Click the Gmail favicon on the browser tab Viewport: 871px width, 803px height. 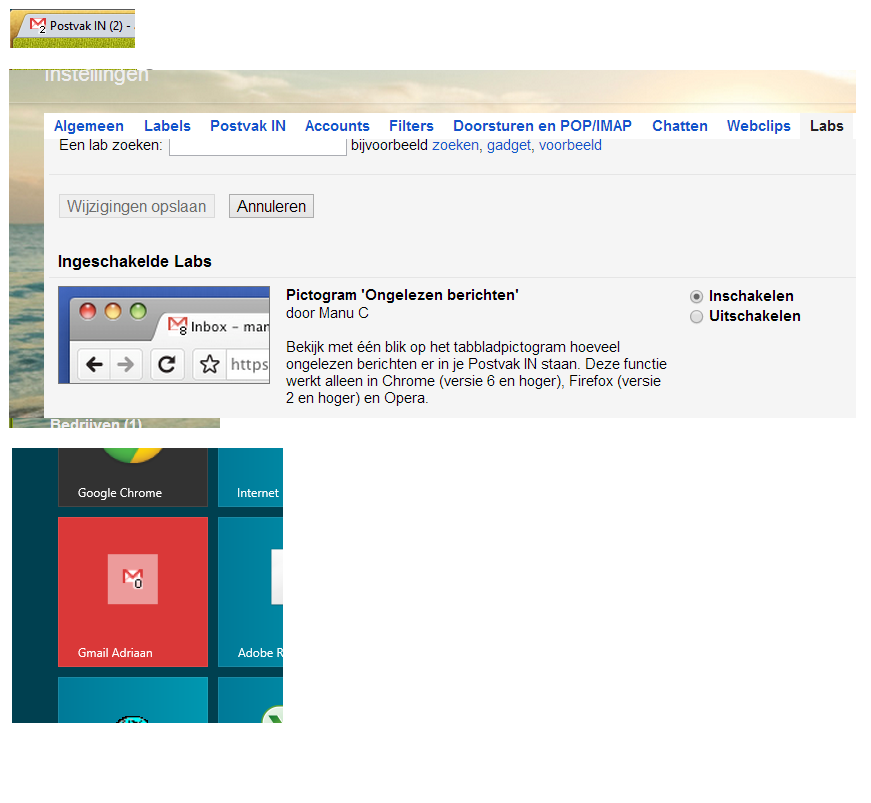(x=38, y=25)
